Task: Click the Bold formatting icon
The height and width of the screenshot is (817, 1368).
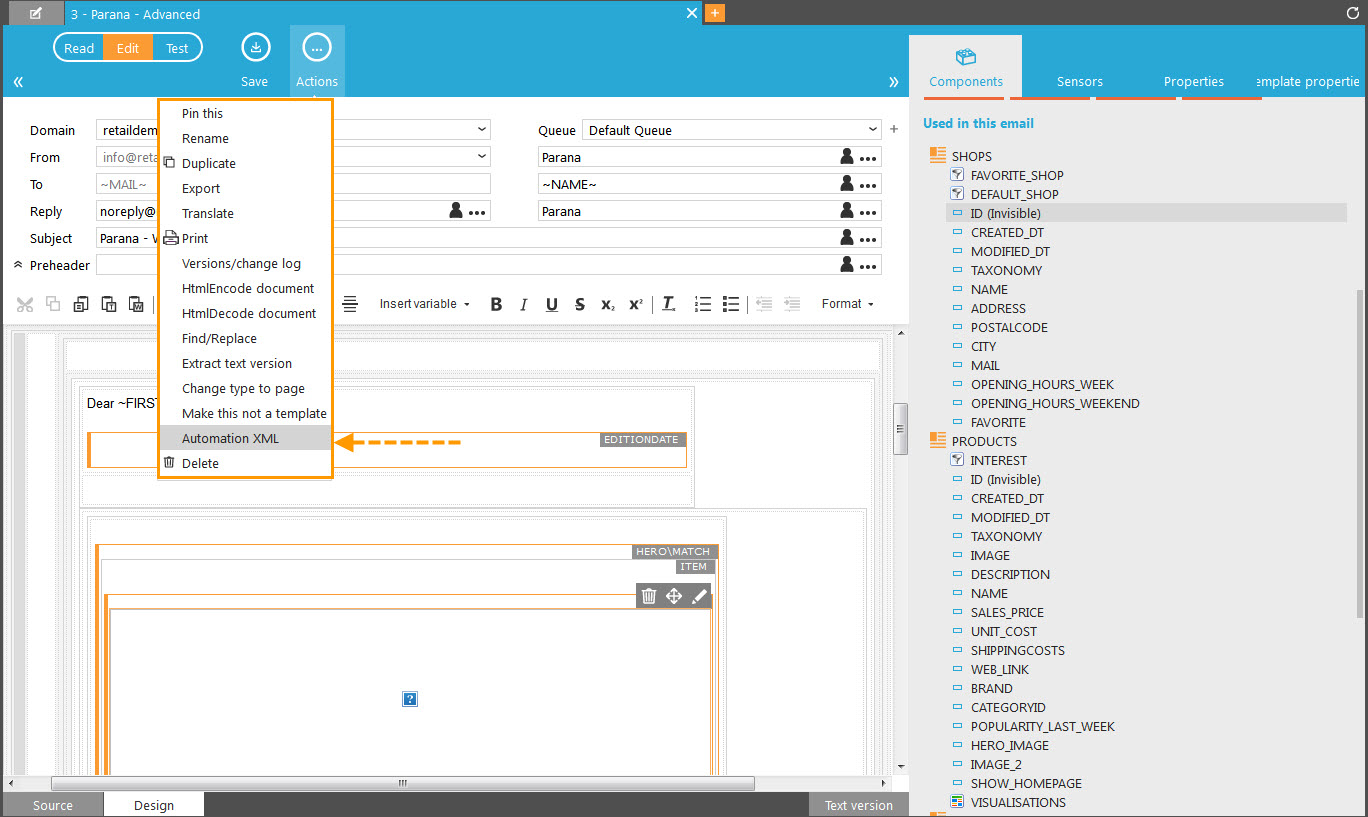Action: [x=496, y=304]
